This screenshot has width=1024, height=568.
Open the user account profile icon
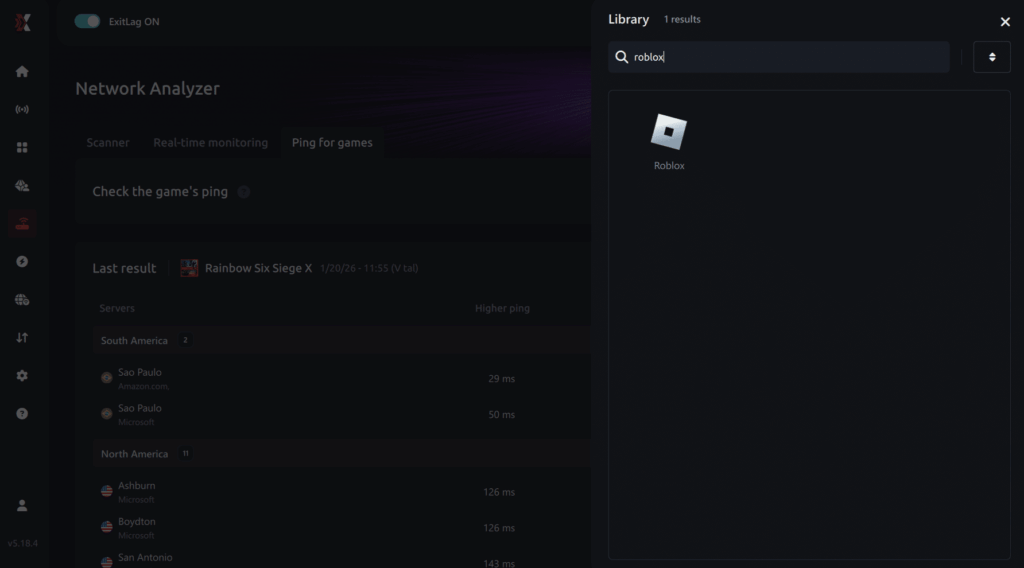click(22, 506)
